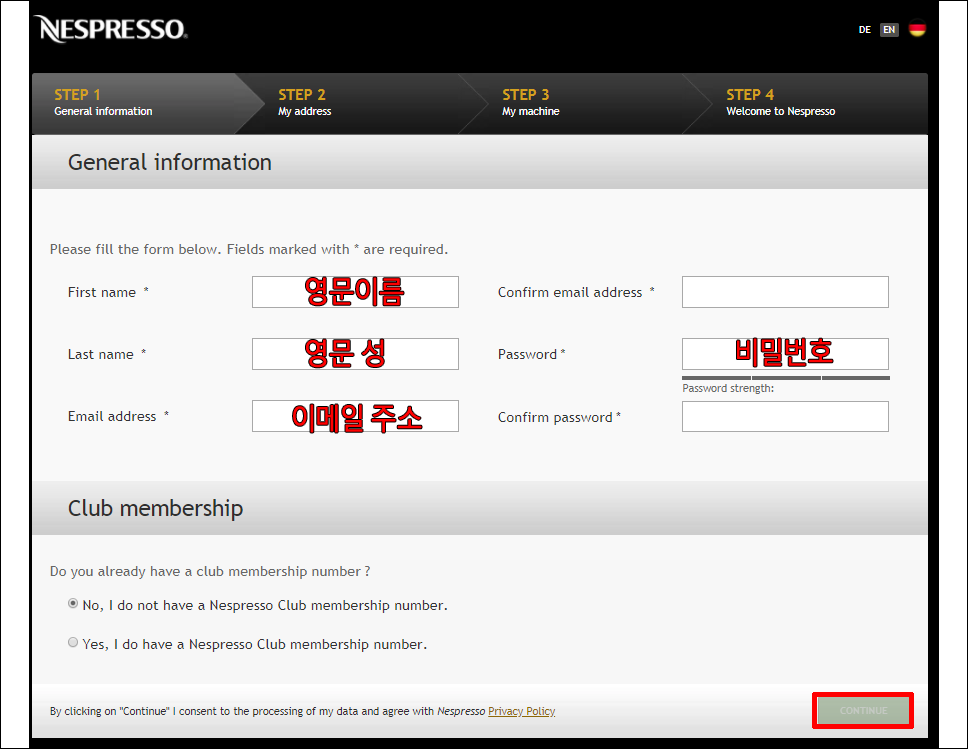Click the 'Please fill the form below' instruction text
Image resolution: width=968 pixels, height=749 pixels.
point(249,249)
